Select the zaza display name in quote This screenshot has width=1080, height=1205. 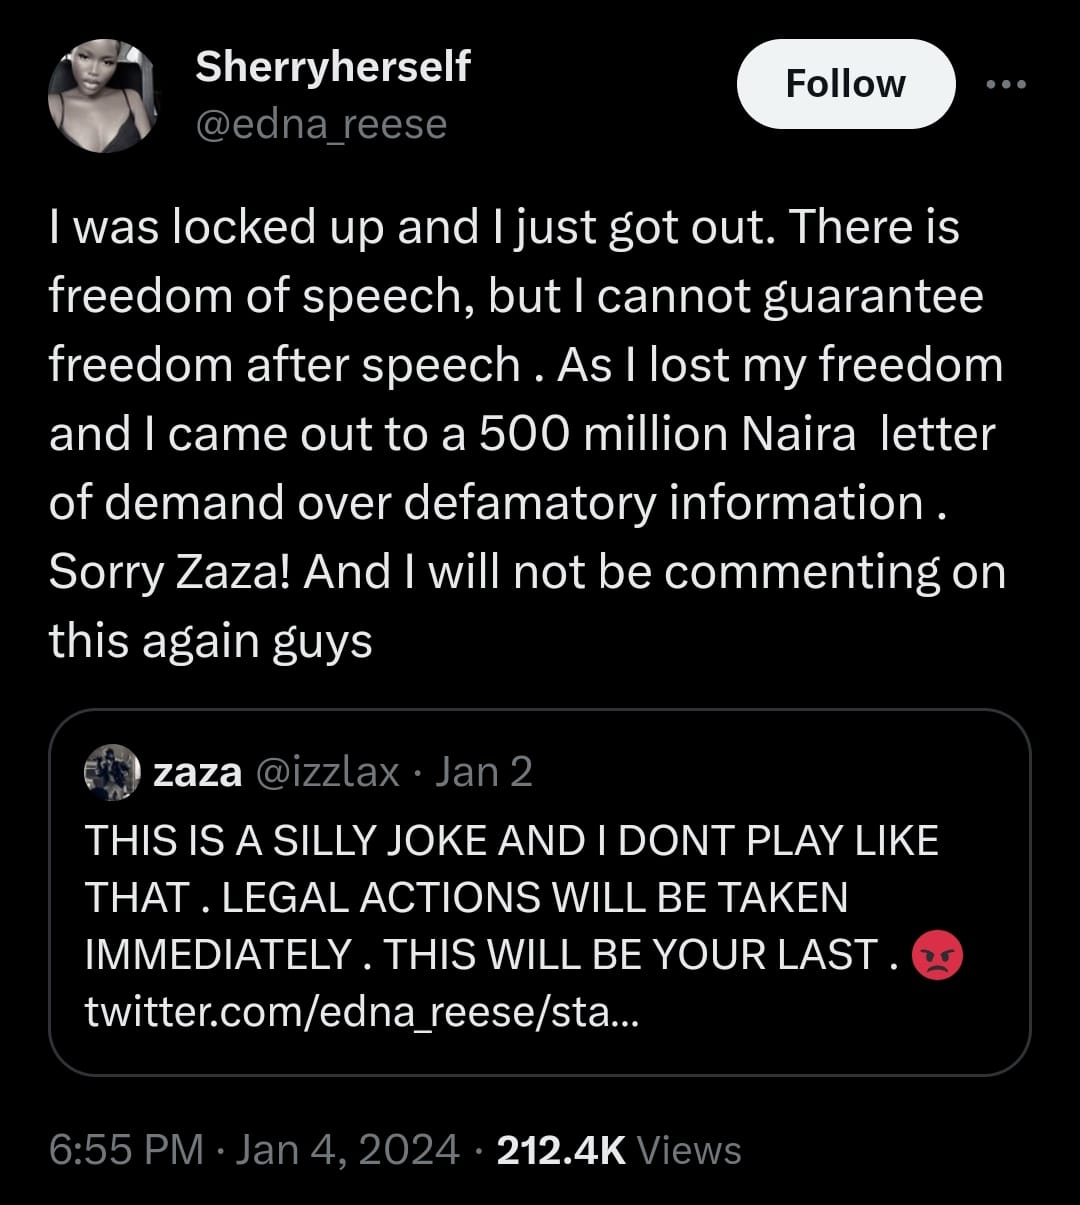(x=197, y=773)
